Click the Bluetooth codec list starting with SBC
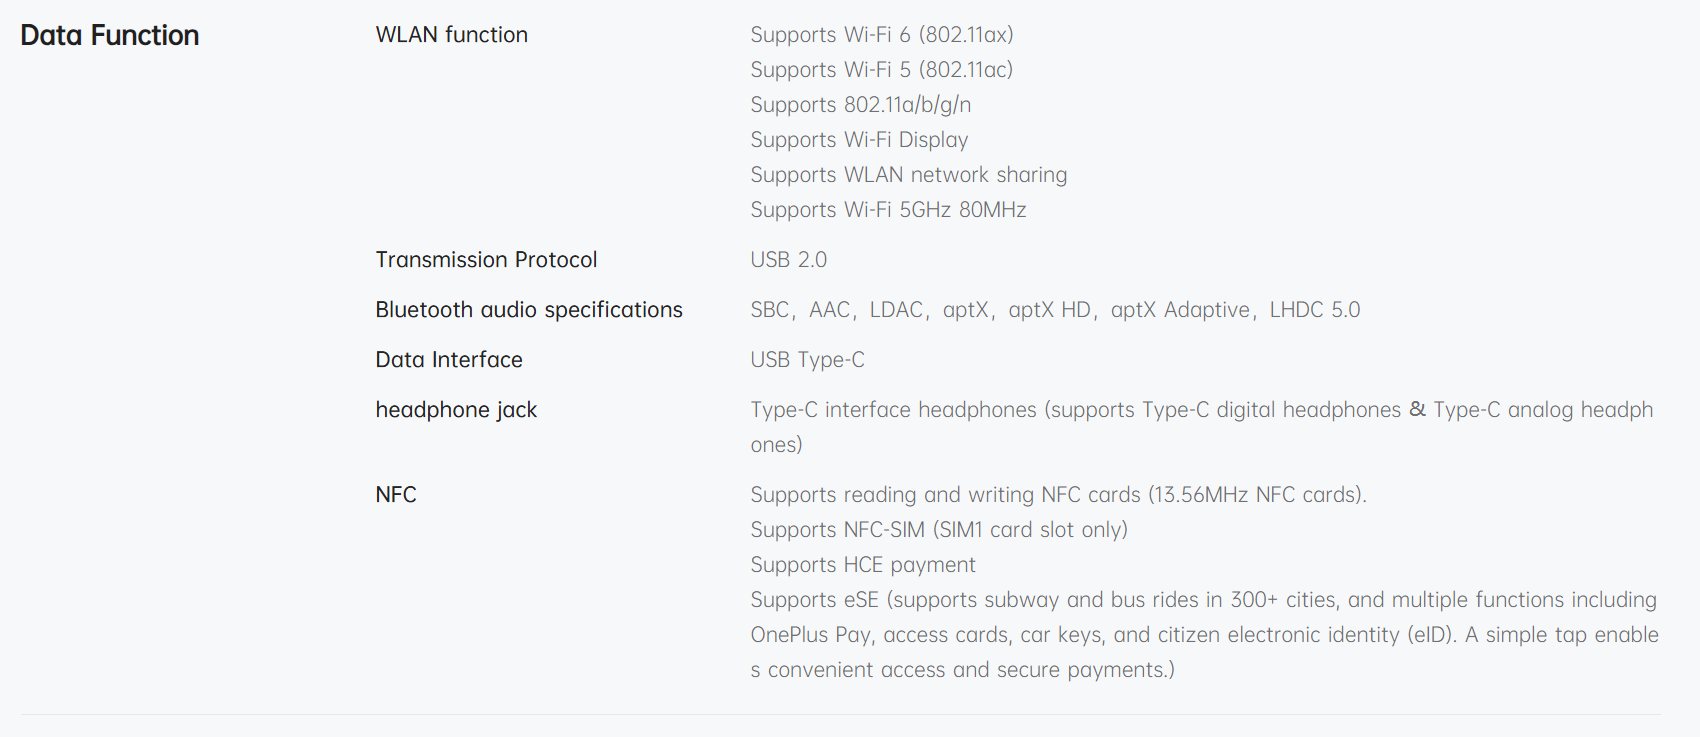Image resolution: width=1700 pixels, height=737 pixels. point(1055,310)
